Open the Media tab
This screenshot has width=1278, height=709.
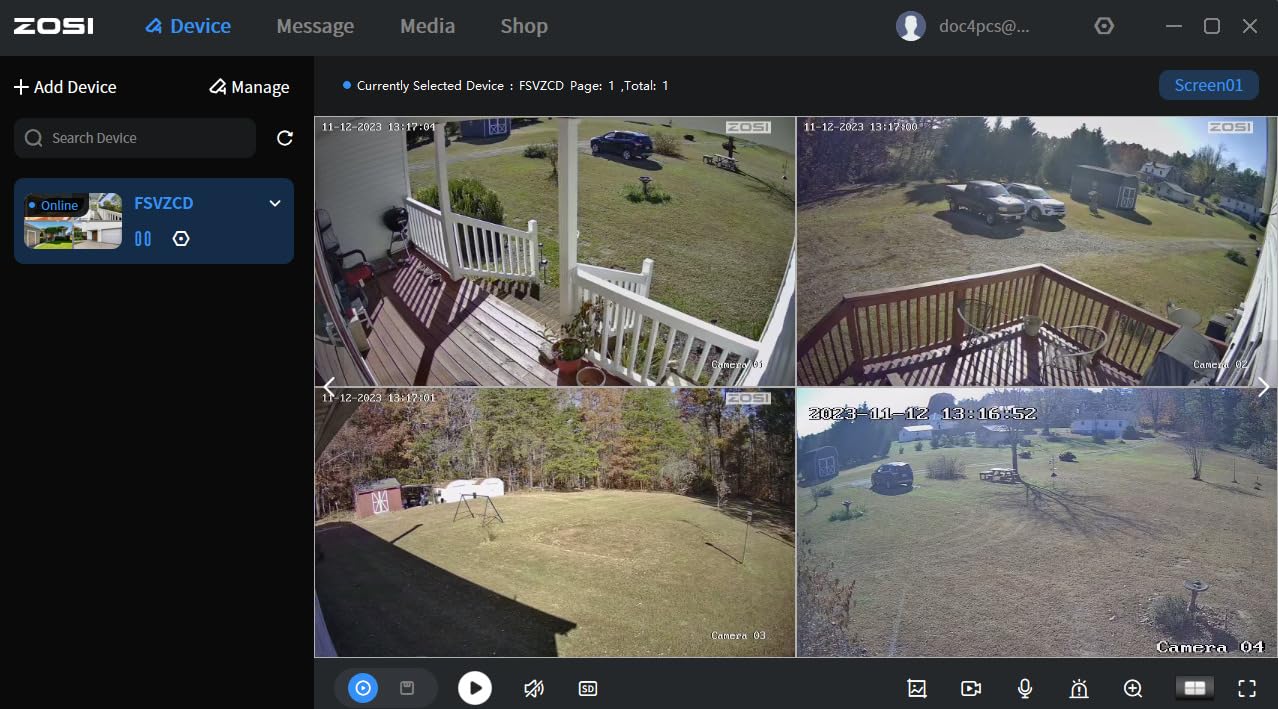point(428,27)
